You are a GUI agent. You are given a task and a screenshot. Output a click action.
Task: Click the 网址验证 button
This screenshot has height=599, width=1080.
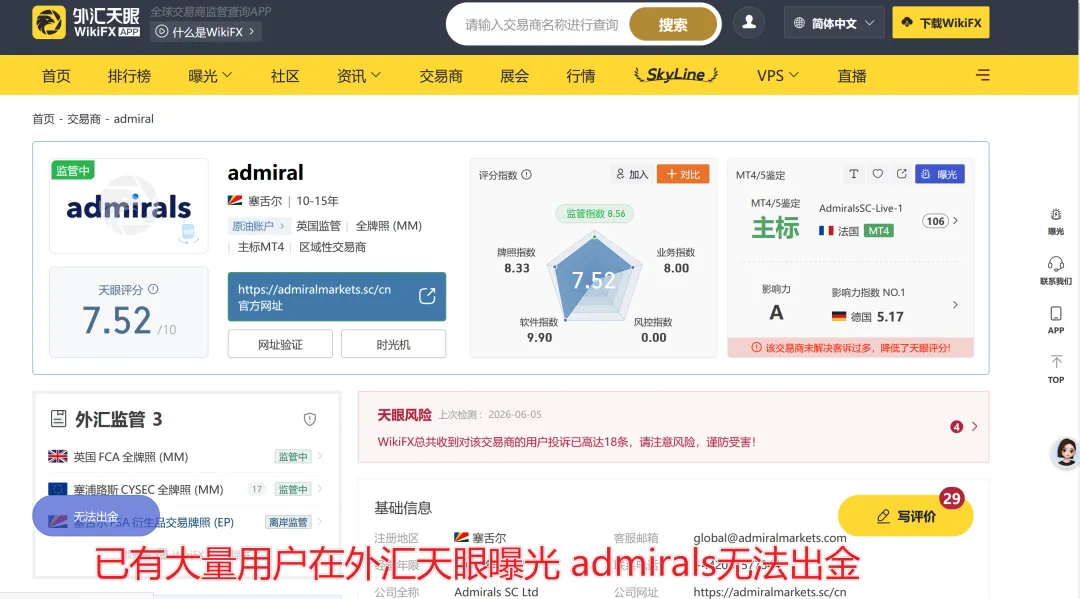click(x=280, y=344)
